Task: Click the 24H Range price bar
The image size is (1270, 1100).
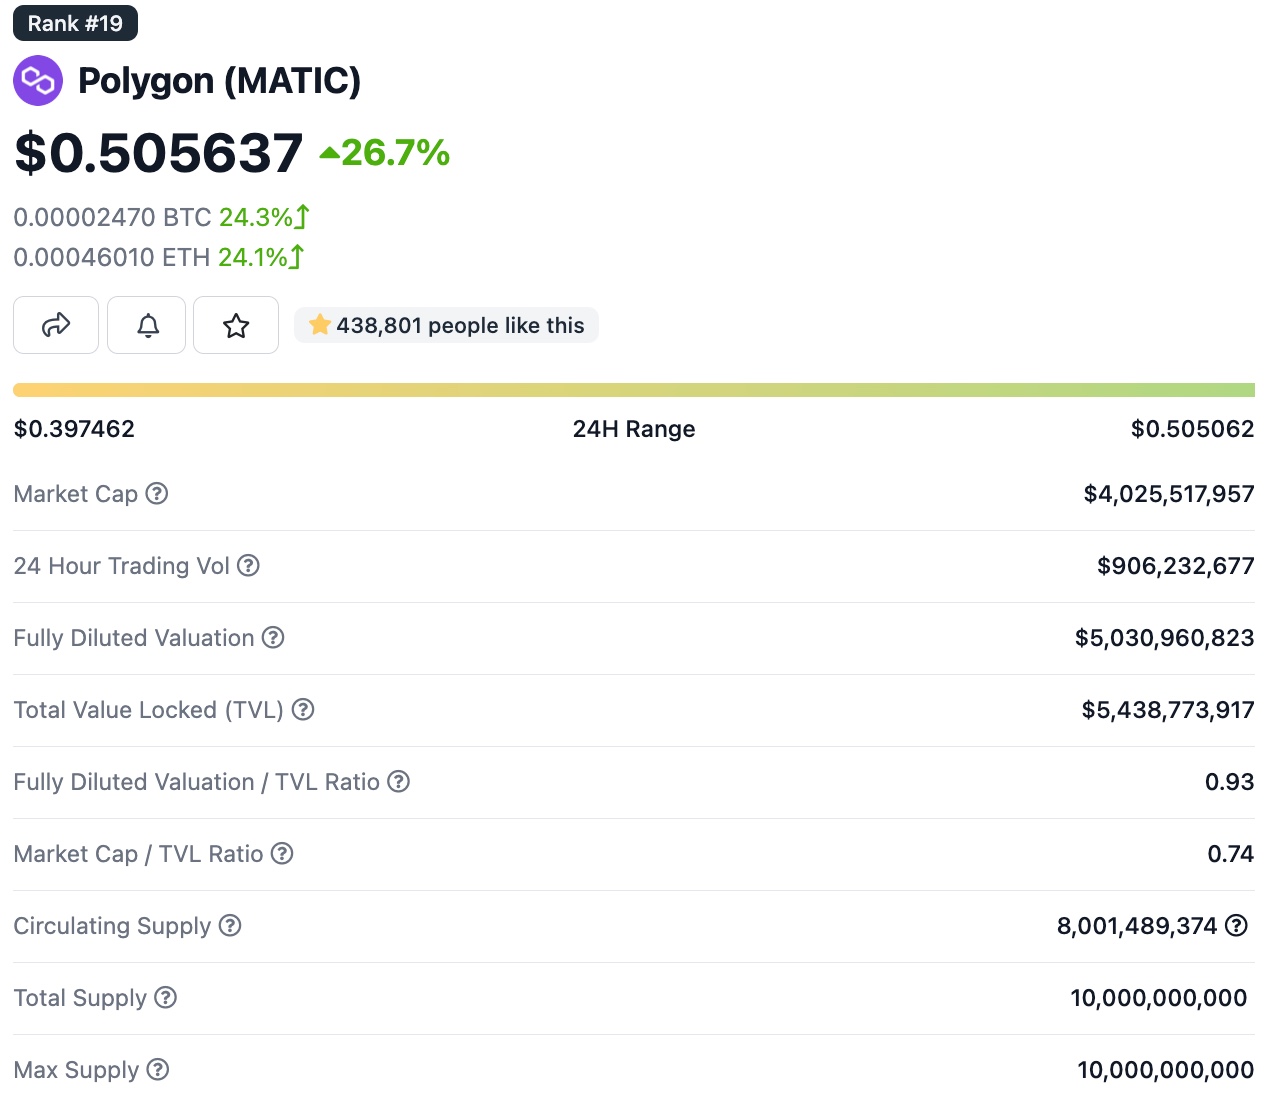Action: tap(634, 390)
